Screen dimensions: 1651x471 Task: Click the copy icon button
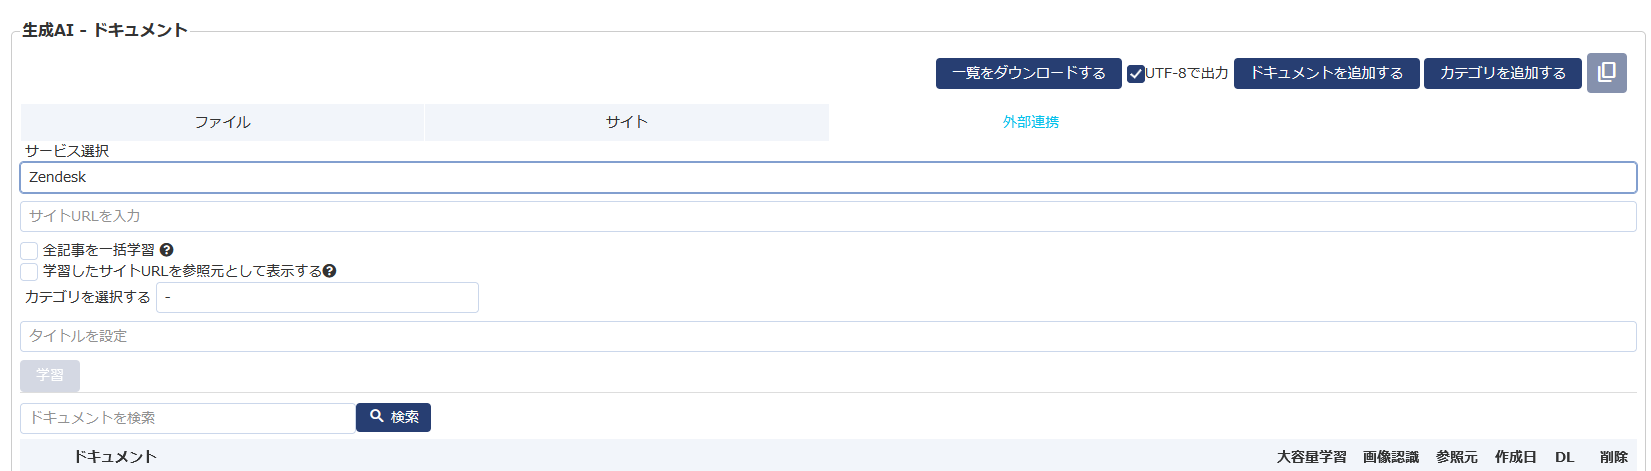pyautogui.click(x=1606, y=73)
